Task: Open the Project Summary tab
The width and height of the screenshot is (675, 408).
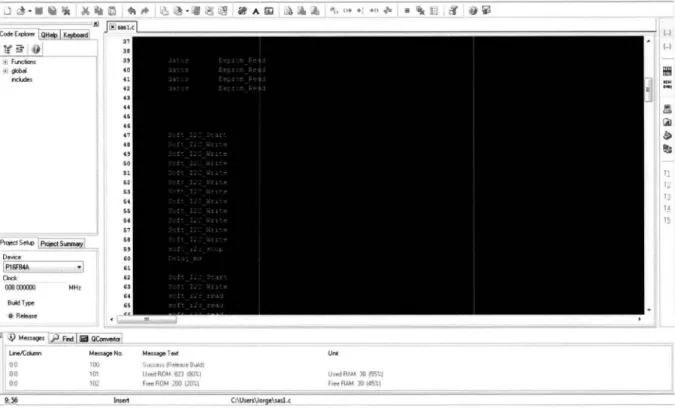Action: 62,244
